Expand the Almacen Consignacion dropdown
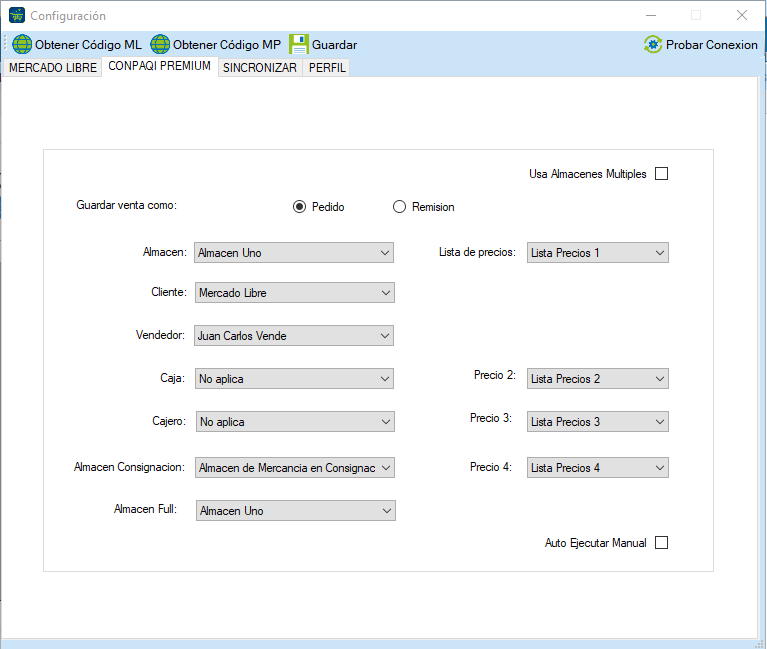 [x=295, y=468]
